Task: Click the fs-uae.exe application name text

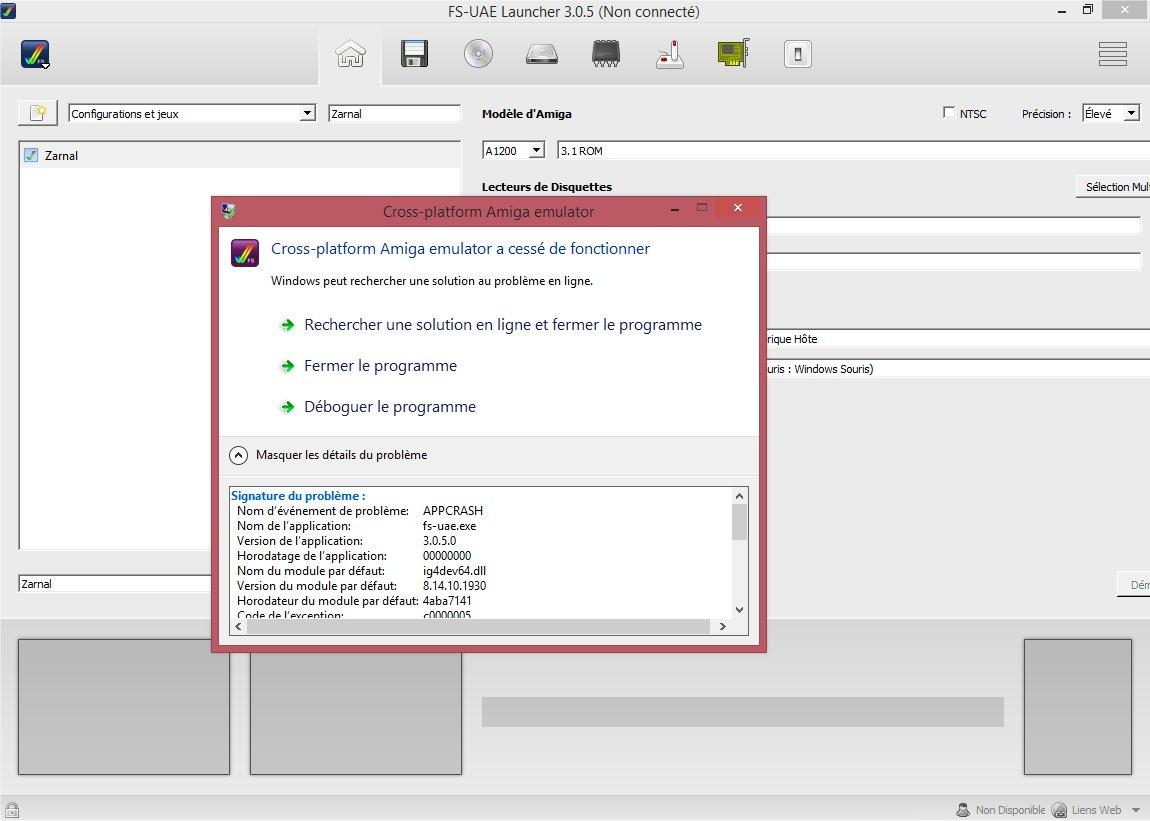Action: [x=450, y=526]
